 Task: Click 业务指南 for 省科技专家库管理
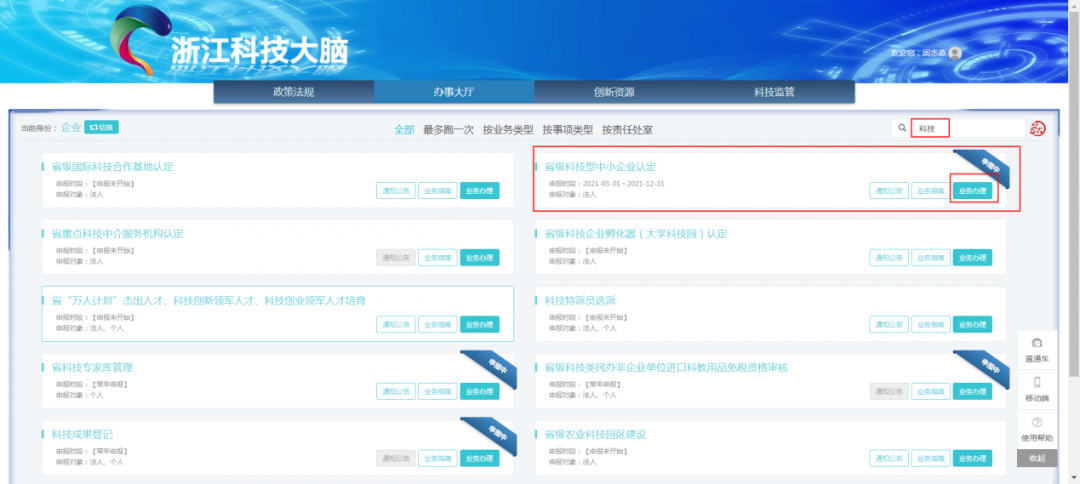point(437,391)
